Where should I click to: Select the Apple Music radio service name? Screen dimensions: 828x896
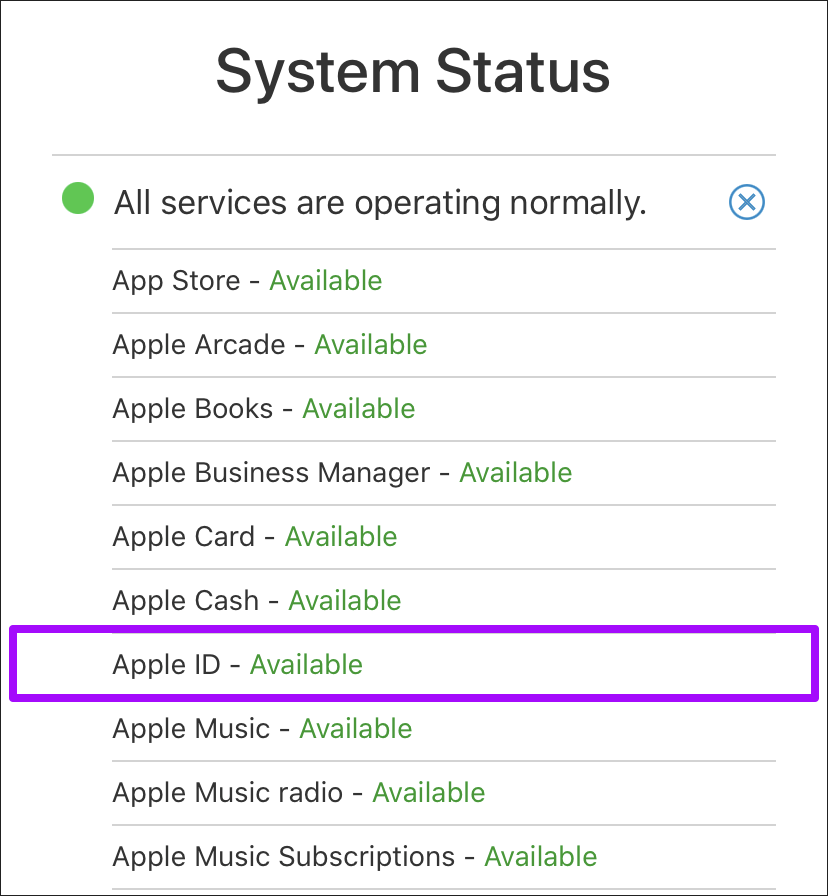[228, 792]
